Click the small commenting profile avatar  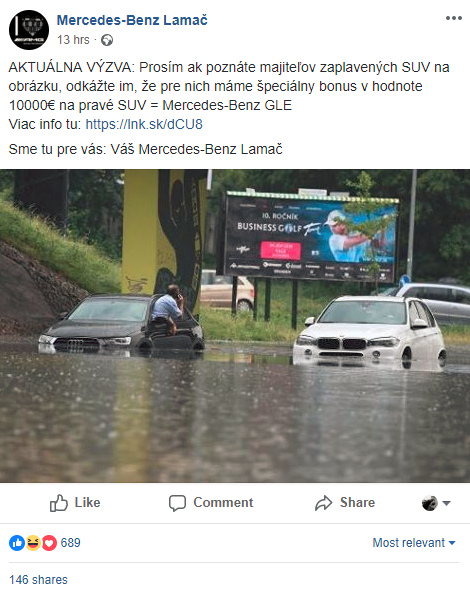(430, 503)
